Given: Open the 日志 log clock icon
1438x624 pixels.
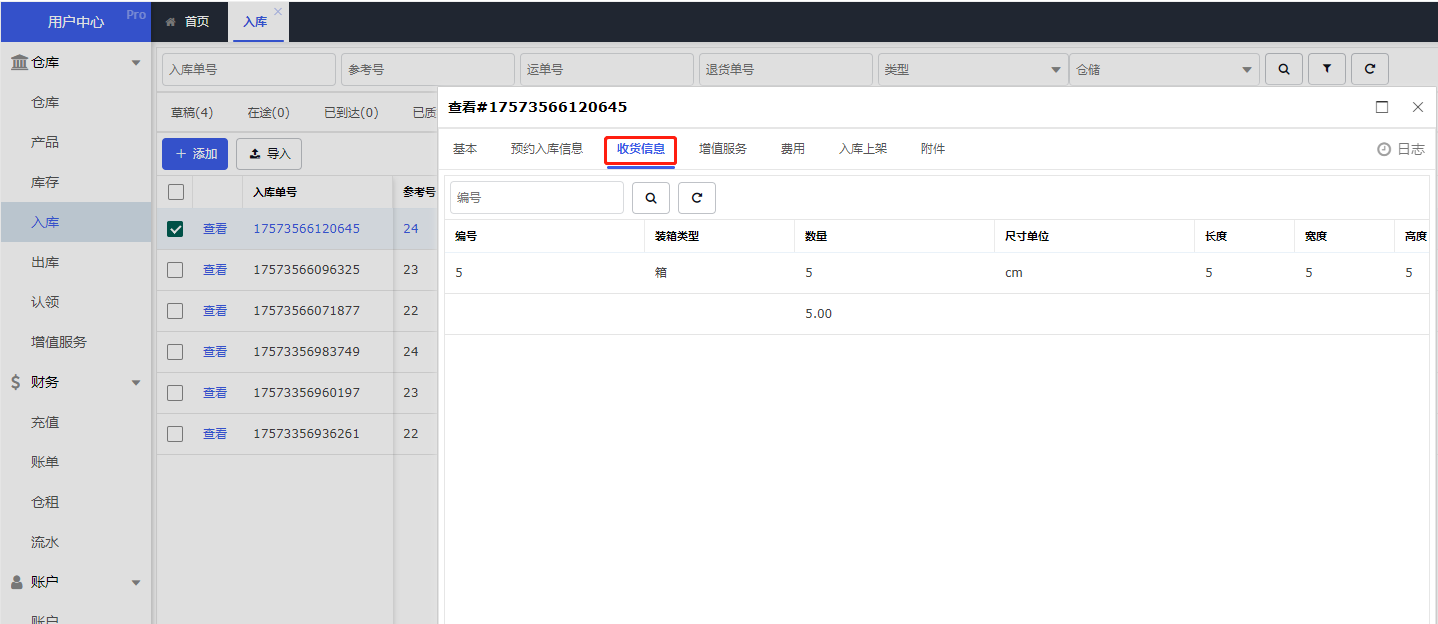Looking at the screenshot, I should click(x=1384, y=149).
